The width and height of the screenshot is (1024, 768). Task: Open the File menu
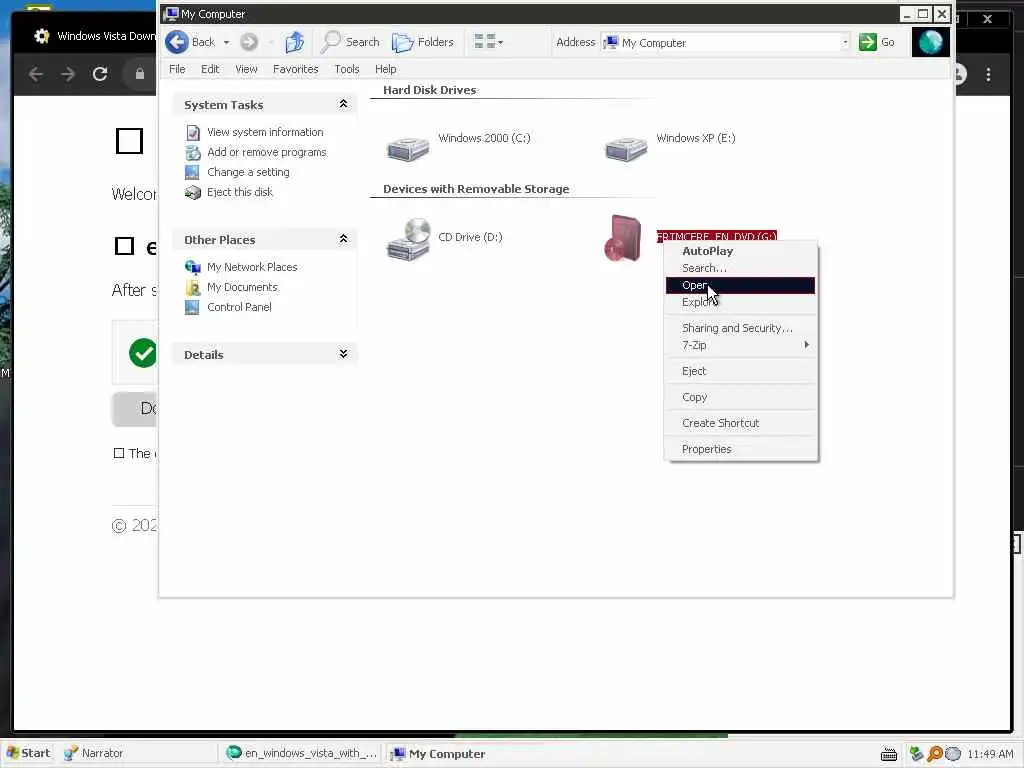[177, 69]
